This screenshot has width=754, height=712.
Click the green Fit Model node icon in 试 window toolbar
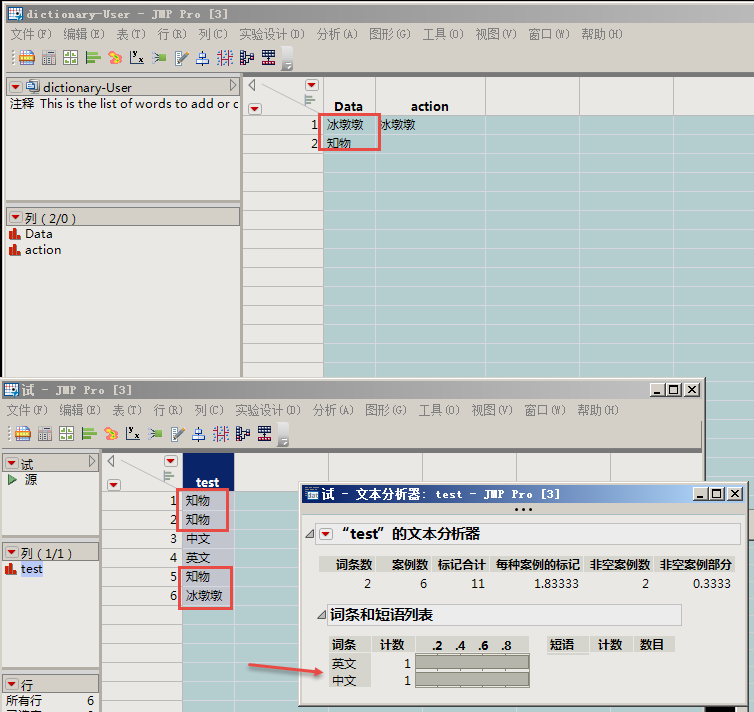(155, 434)
